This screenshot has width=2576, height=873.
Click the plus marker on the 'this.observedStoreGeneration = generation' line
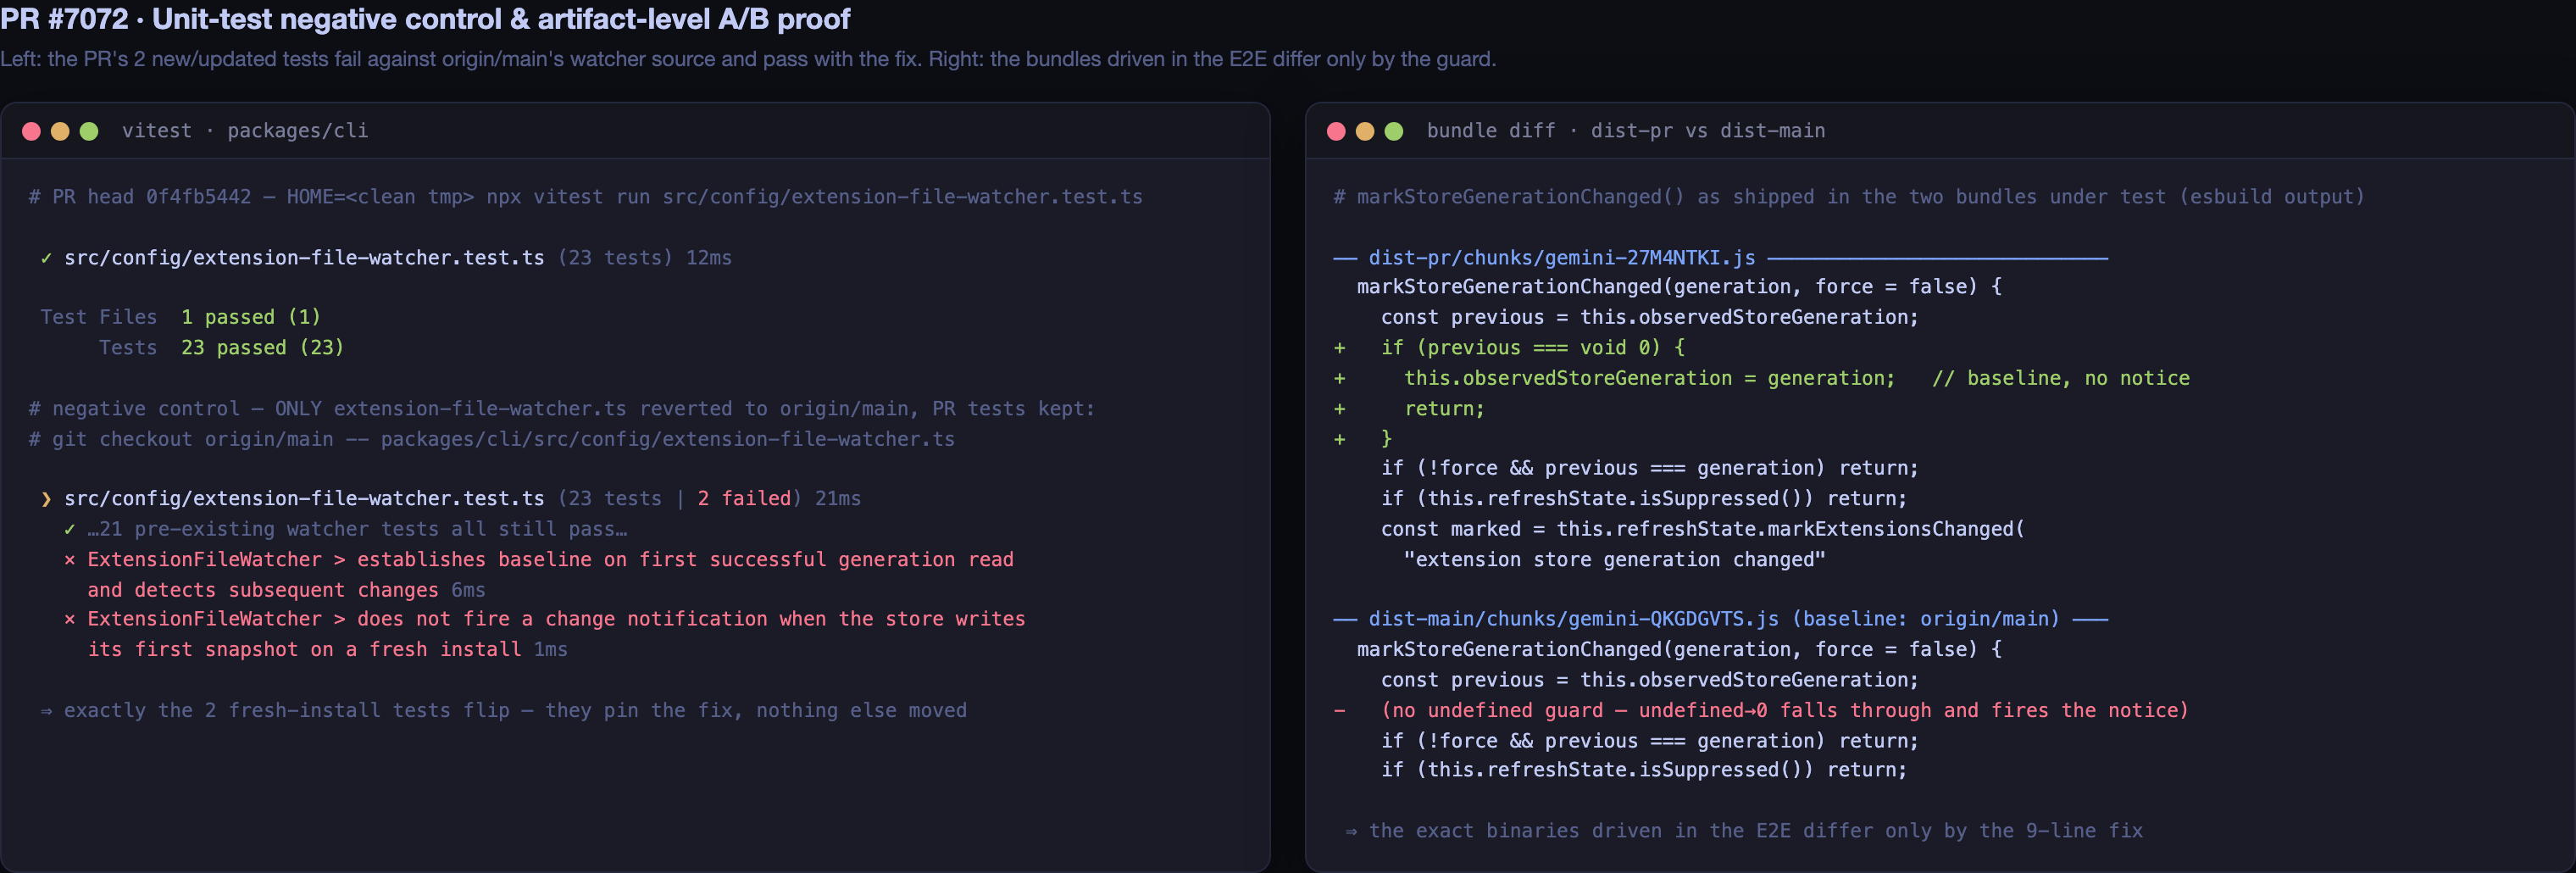coord(1339,379)
